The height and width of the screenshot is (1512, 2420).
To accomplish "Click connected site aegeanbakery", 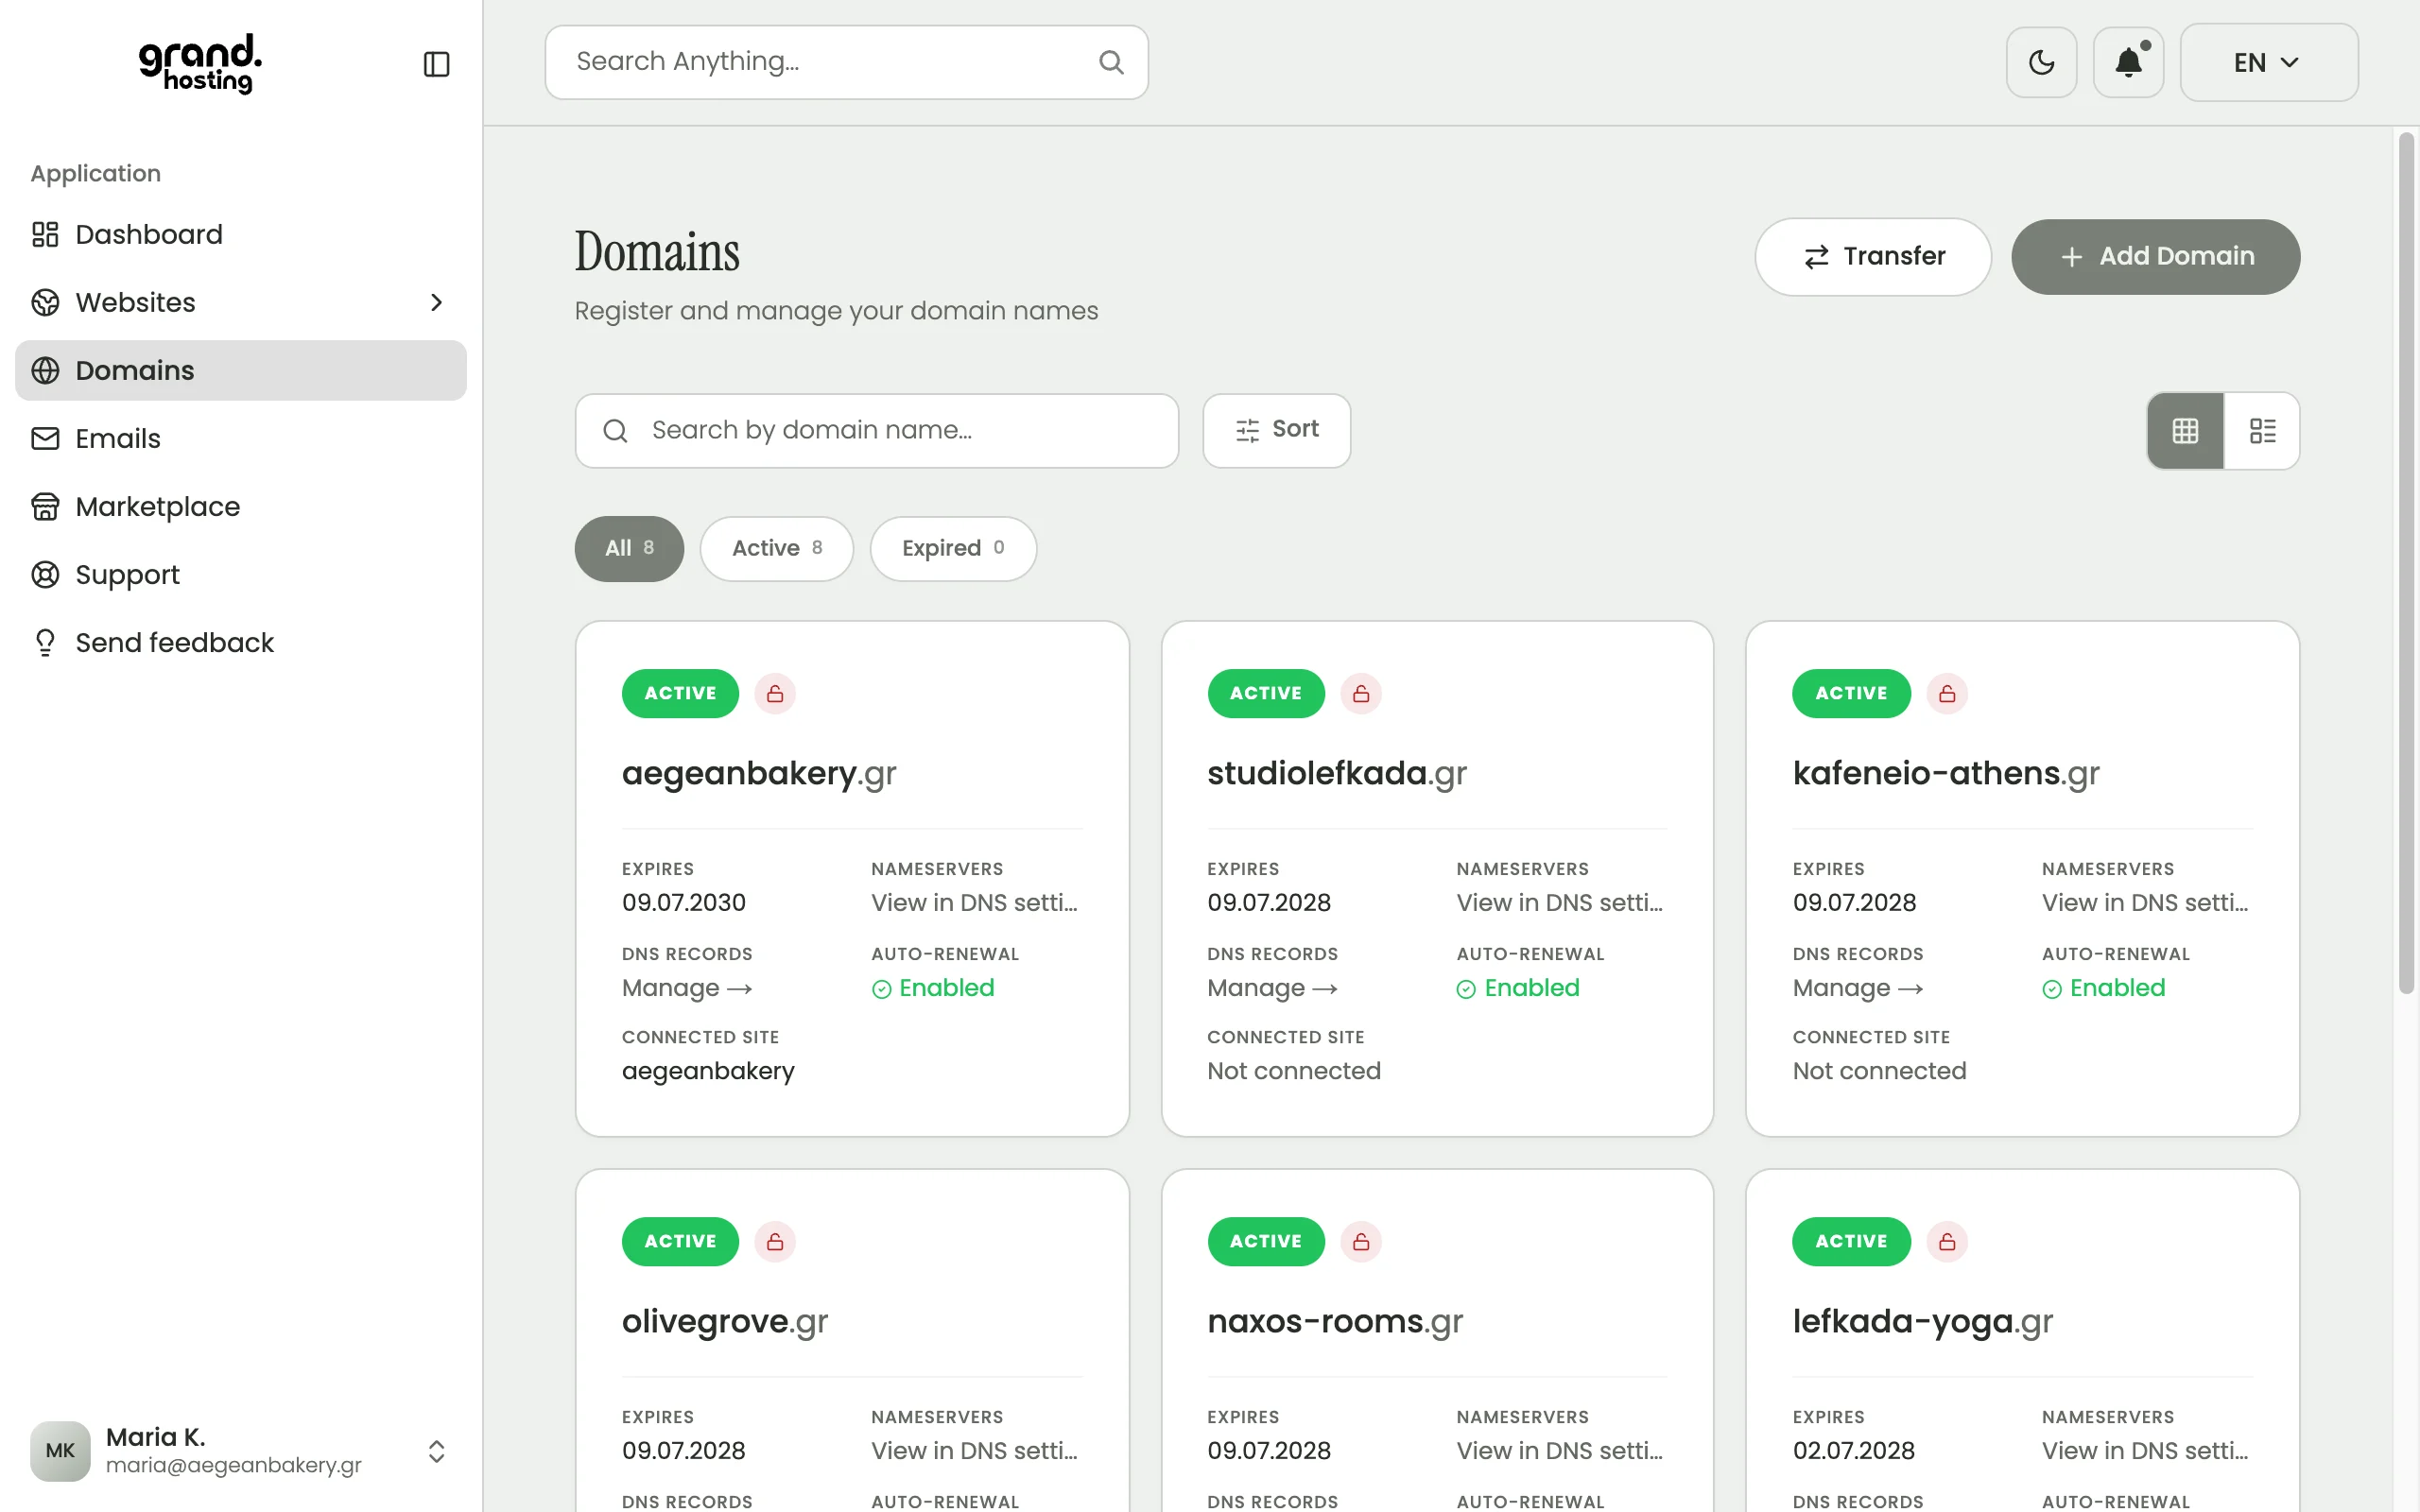I will pos(708,1071).
